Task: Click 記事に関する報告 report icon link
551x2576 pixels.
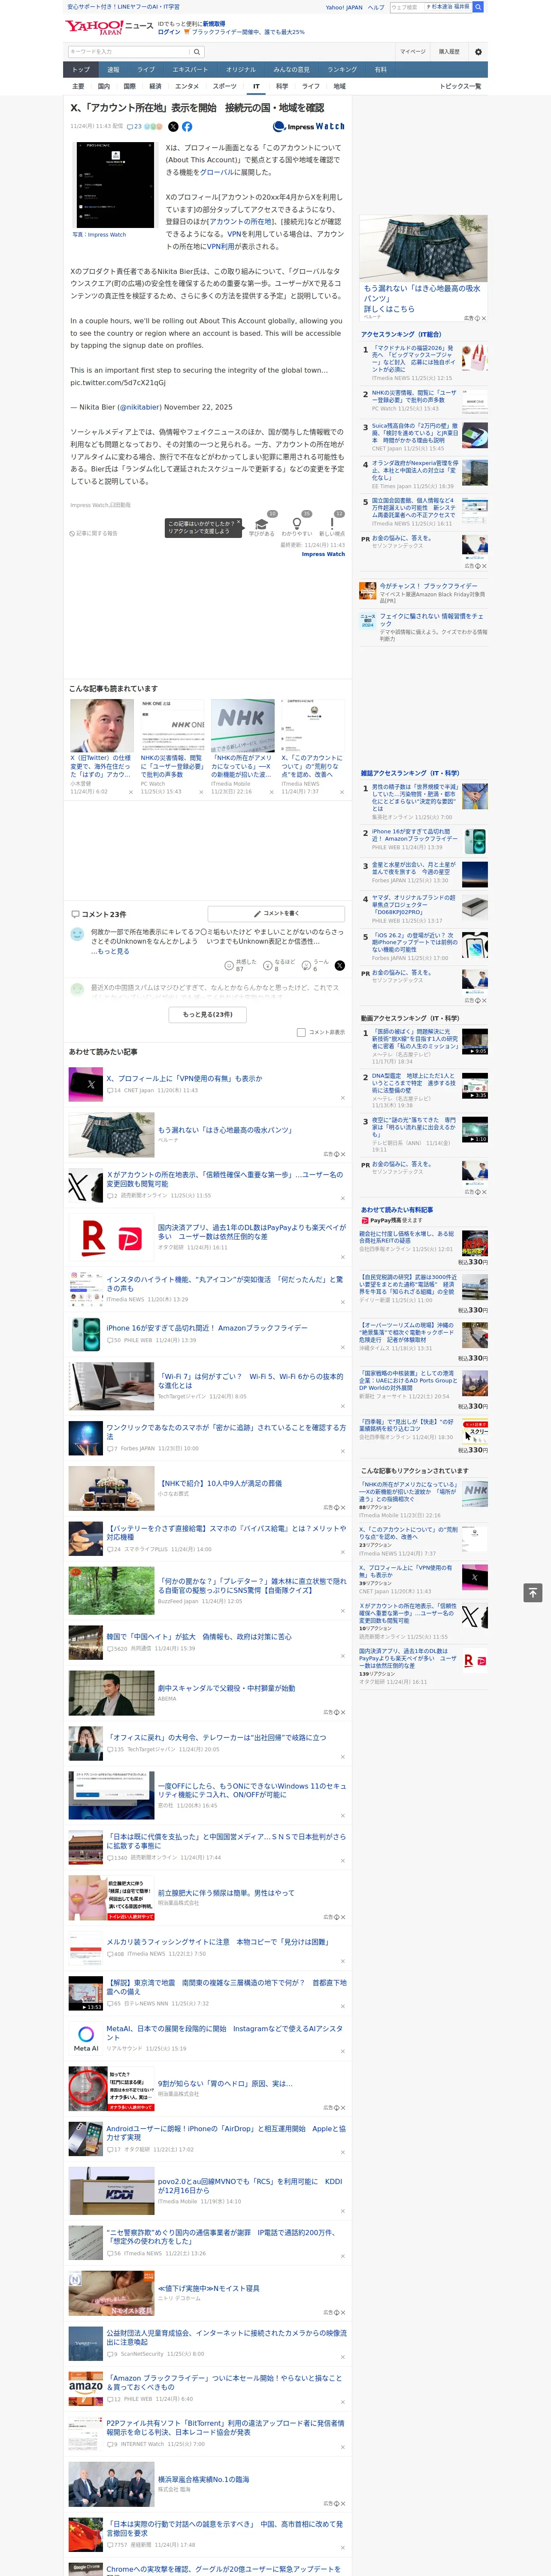Action: (93, 533)
